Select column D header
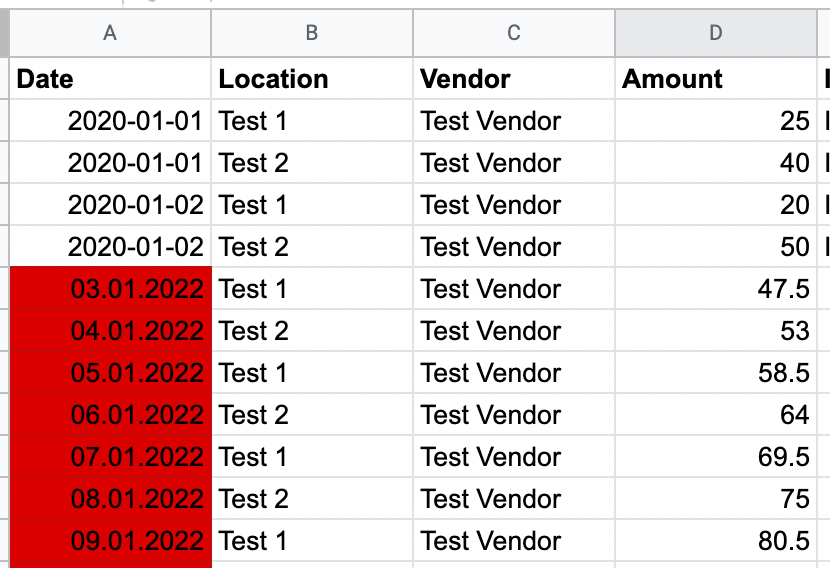Image resolution: width=830 pixels, height=568 pixels. point(716,33)
